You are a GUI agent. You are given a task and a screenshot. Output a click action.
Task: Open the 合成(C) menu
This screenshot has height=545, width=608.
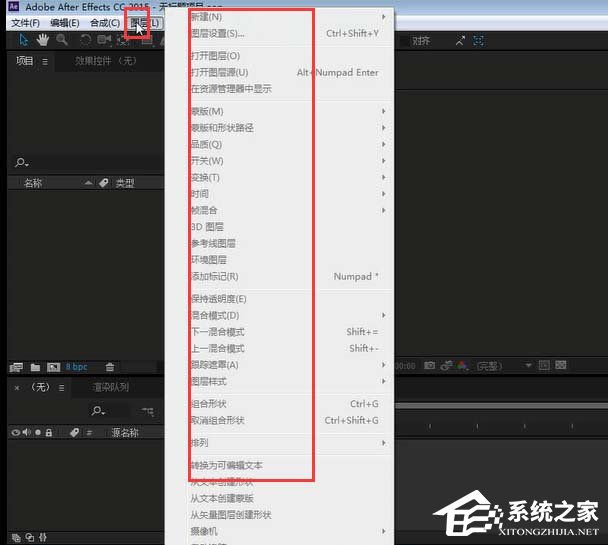point(105,23)
